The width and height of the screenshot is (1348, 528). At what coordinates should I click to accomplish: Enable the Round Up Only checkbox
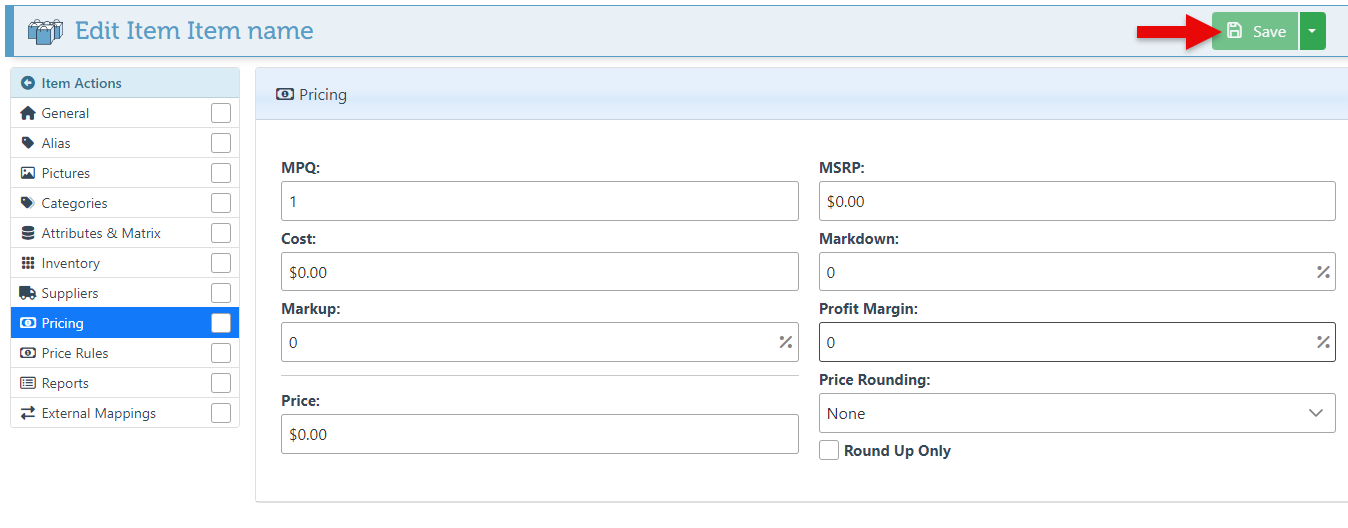[x=829, y=451]
